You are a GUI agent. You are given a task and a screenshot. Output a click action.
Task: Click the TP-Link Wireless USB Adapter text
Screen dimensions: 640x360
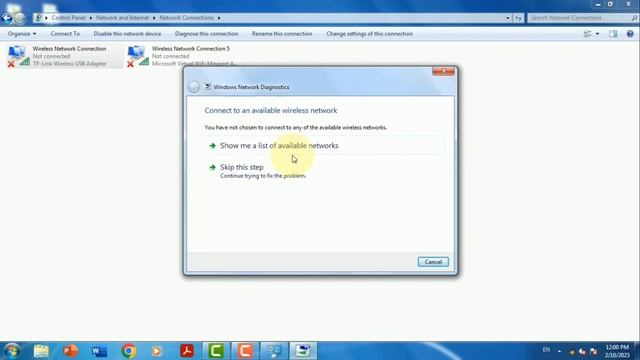point(69,64)
